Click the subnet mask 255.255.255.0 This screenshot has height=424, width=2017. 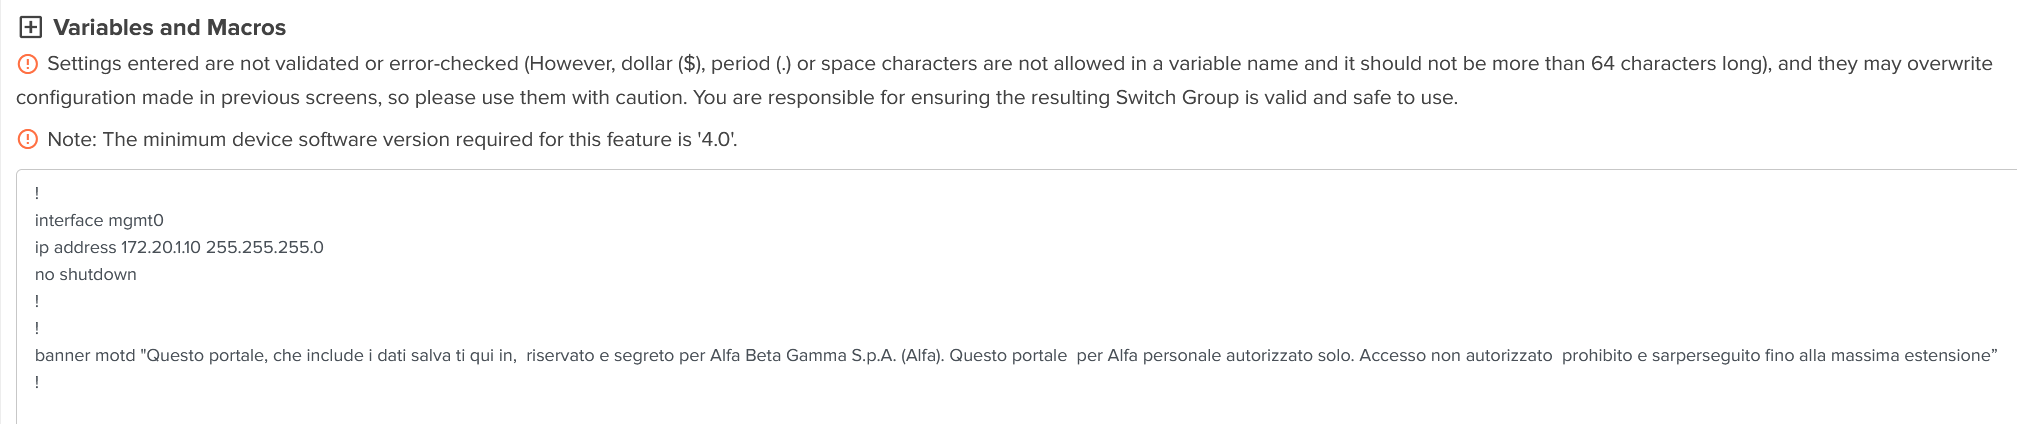264,247
